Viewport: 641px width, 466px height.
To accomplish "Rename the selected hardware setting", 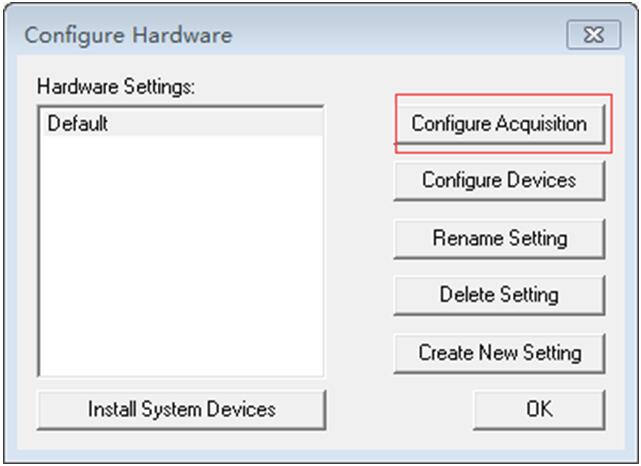I will pos(499,238).
